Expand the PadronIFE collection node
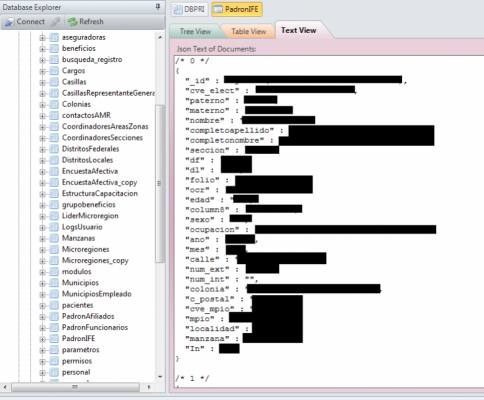Screen dimensions: 484x400 [x=42, y=339]
